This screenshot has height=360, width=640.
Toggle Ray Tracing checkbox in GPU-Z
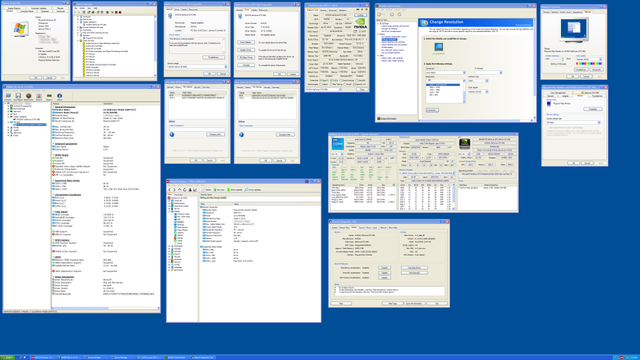click(331, 84)
